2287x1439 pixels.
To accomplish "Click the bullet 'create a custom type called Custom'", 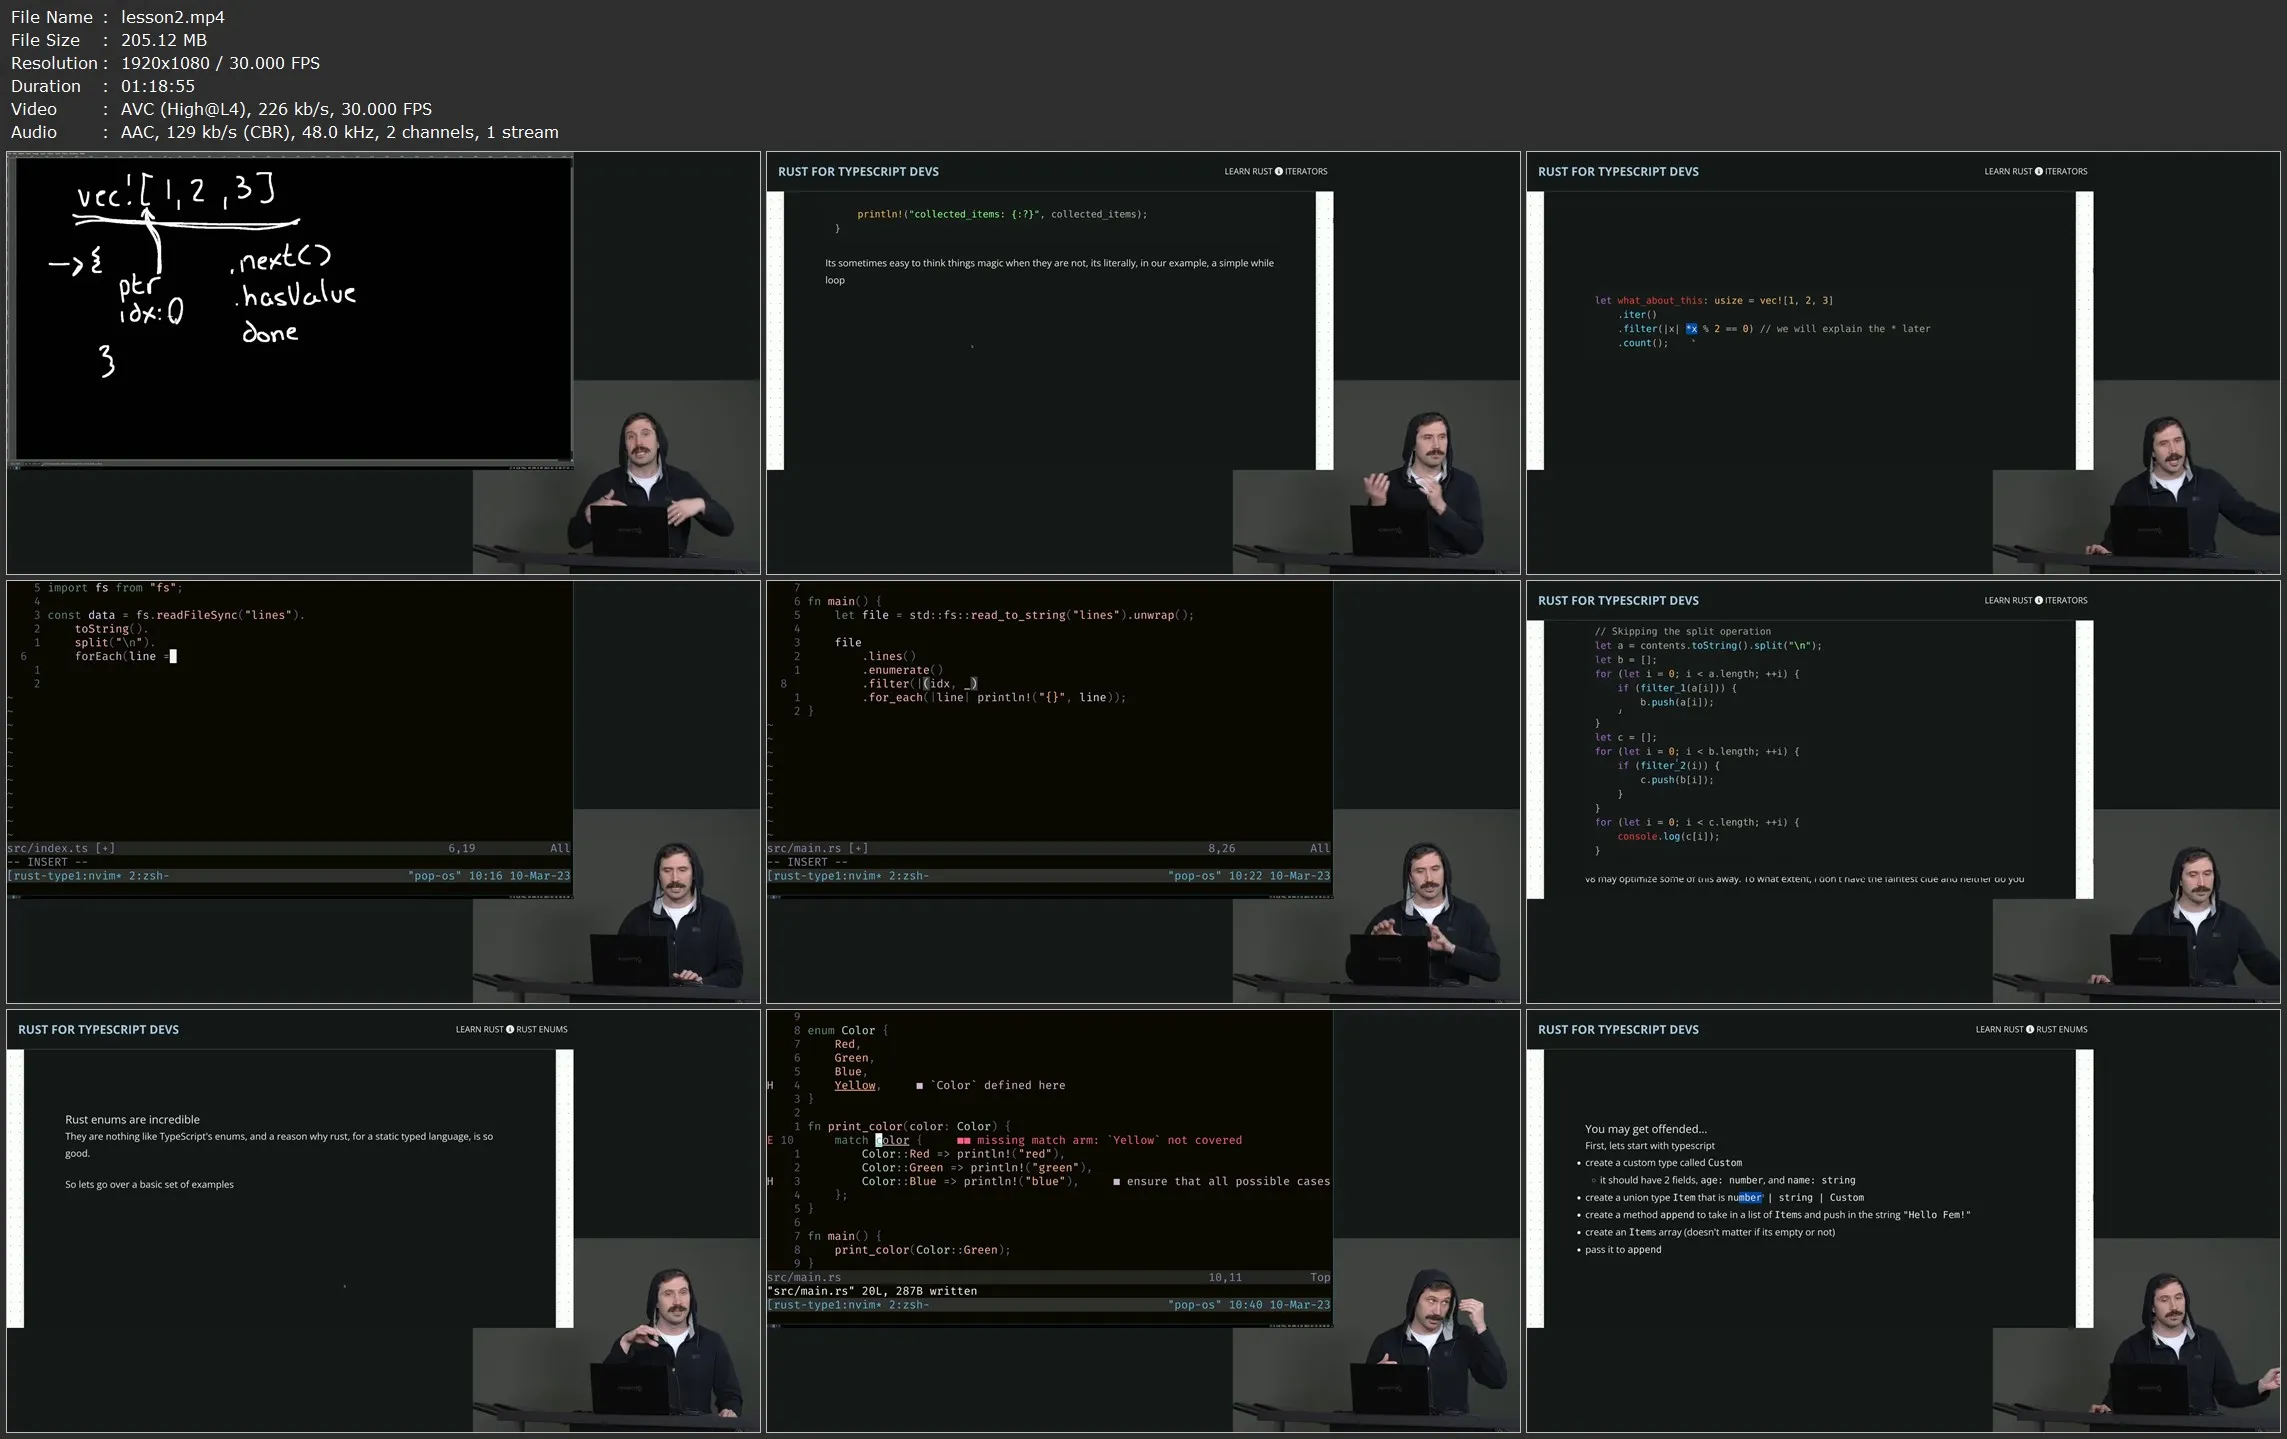I will point(1663,1163).
